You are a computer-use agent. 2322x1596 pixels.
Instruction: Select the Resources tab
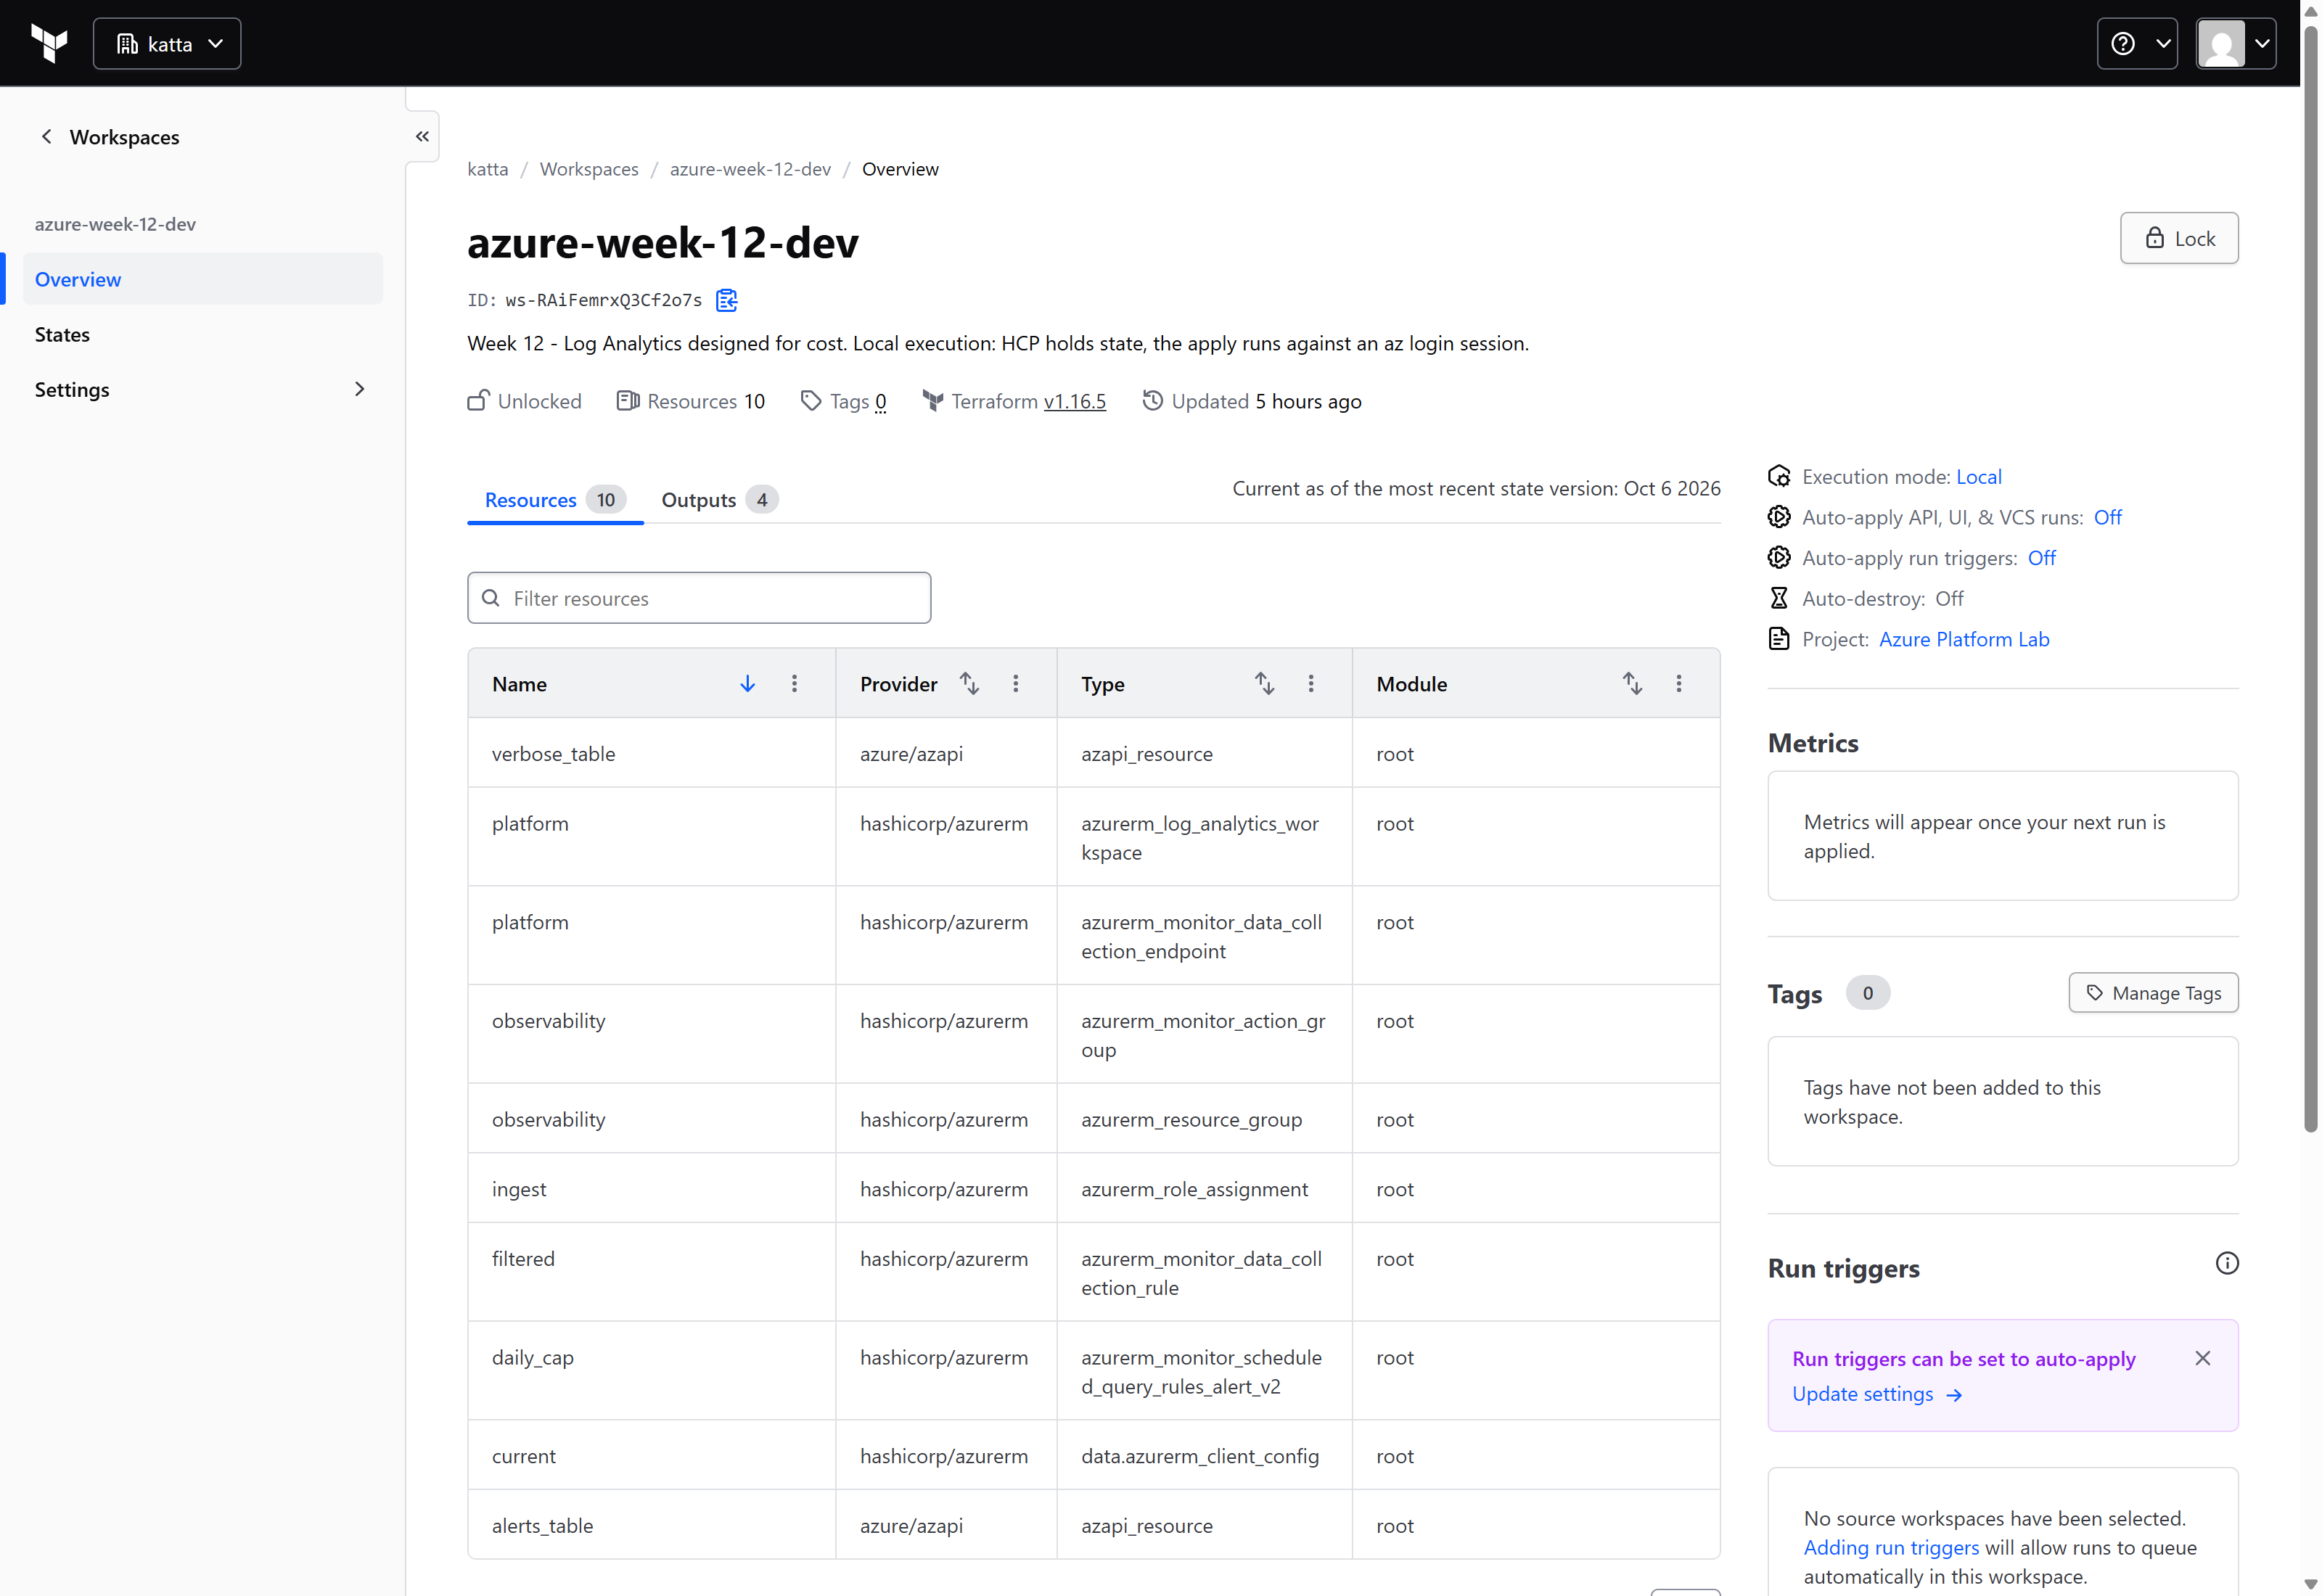tap(555, 500)
